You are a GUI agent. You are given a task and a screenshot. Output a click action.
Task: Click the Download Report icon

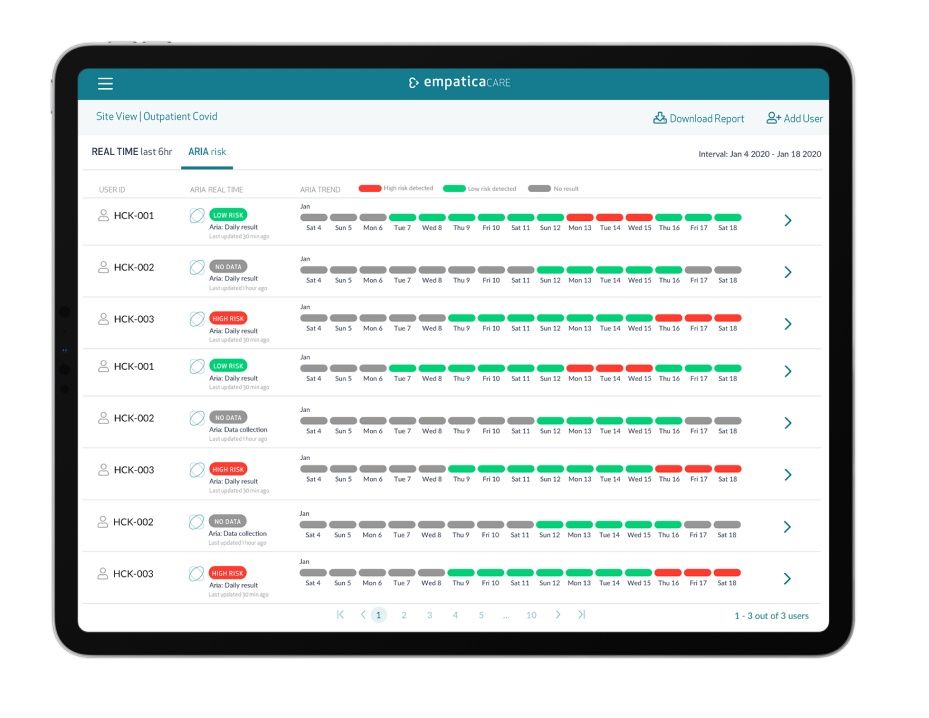coord(659,118)
